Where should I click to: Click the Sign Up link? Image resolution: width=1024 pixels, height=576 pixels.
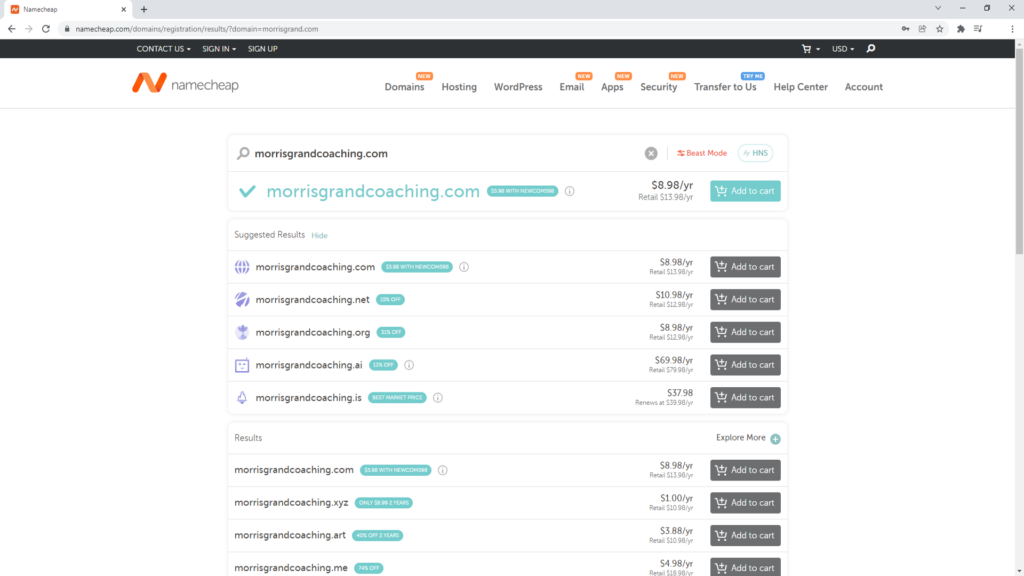pos(263,49)
